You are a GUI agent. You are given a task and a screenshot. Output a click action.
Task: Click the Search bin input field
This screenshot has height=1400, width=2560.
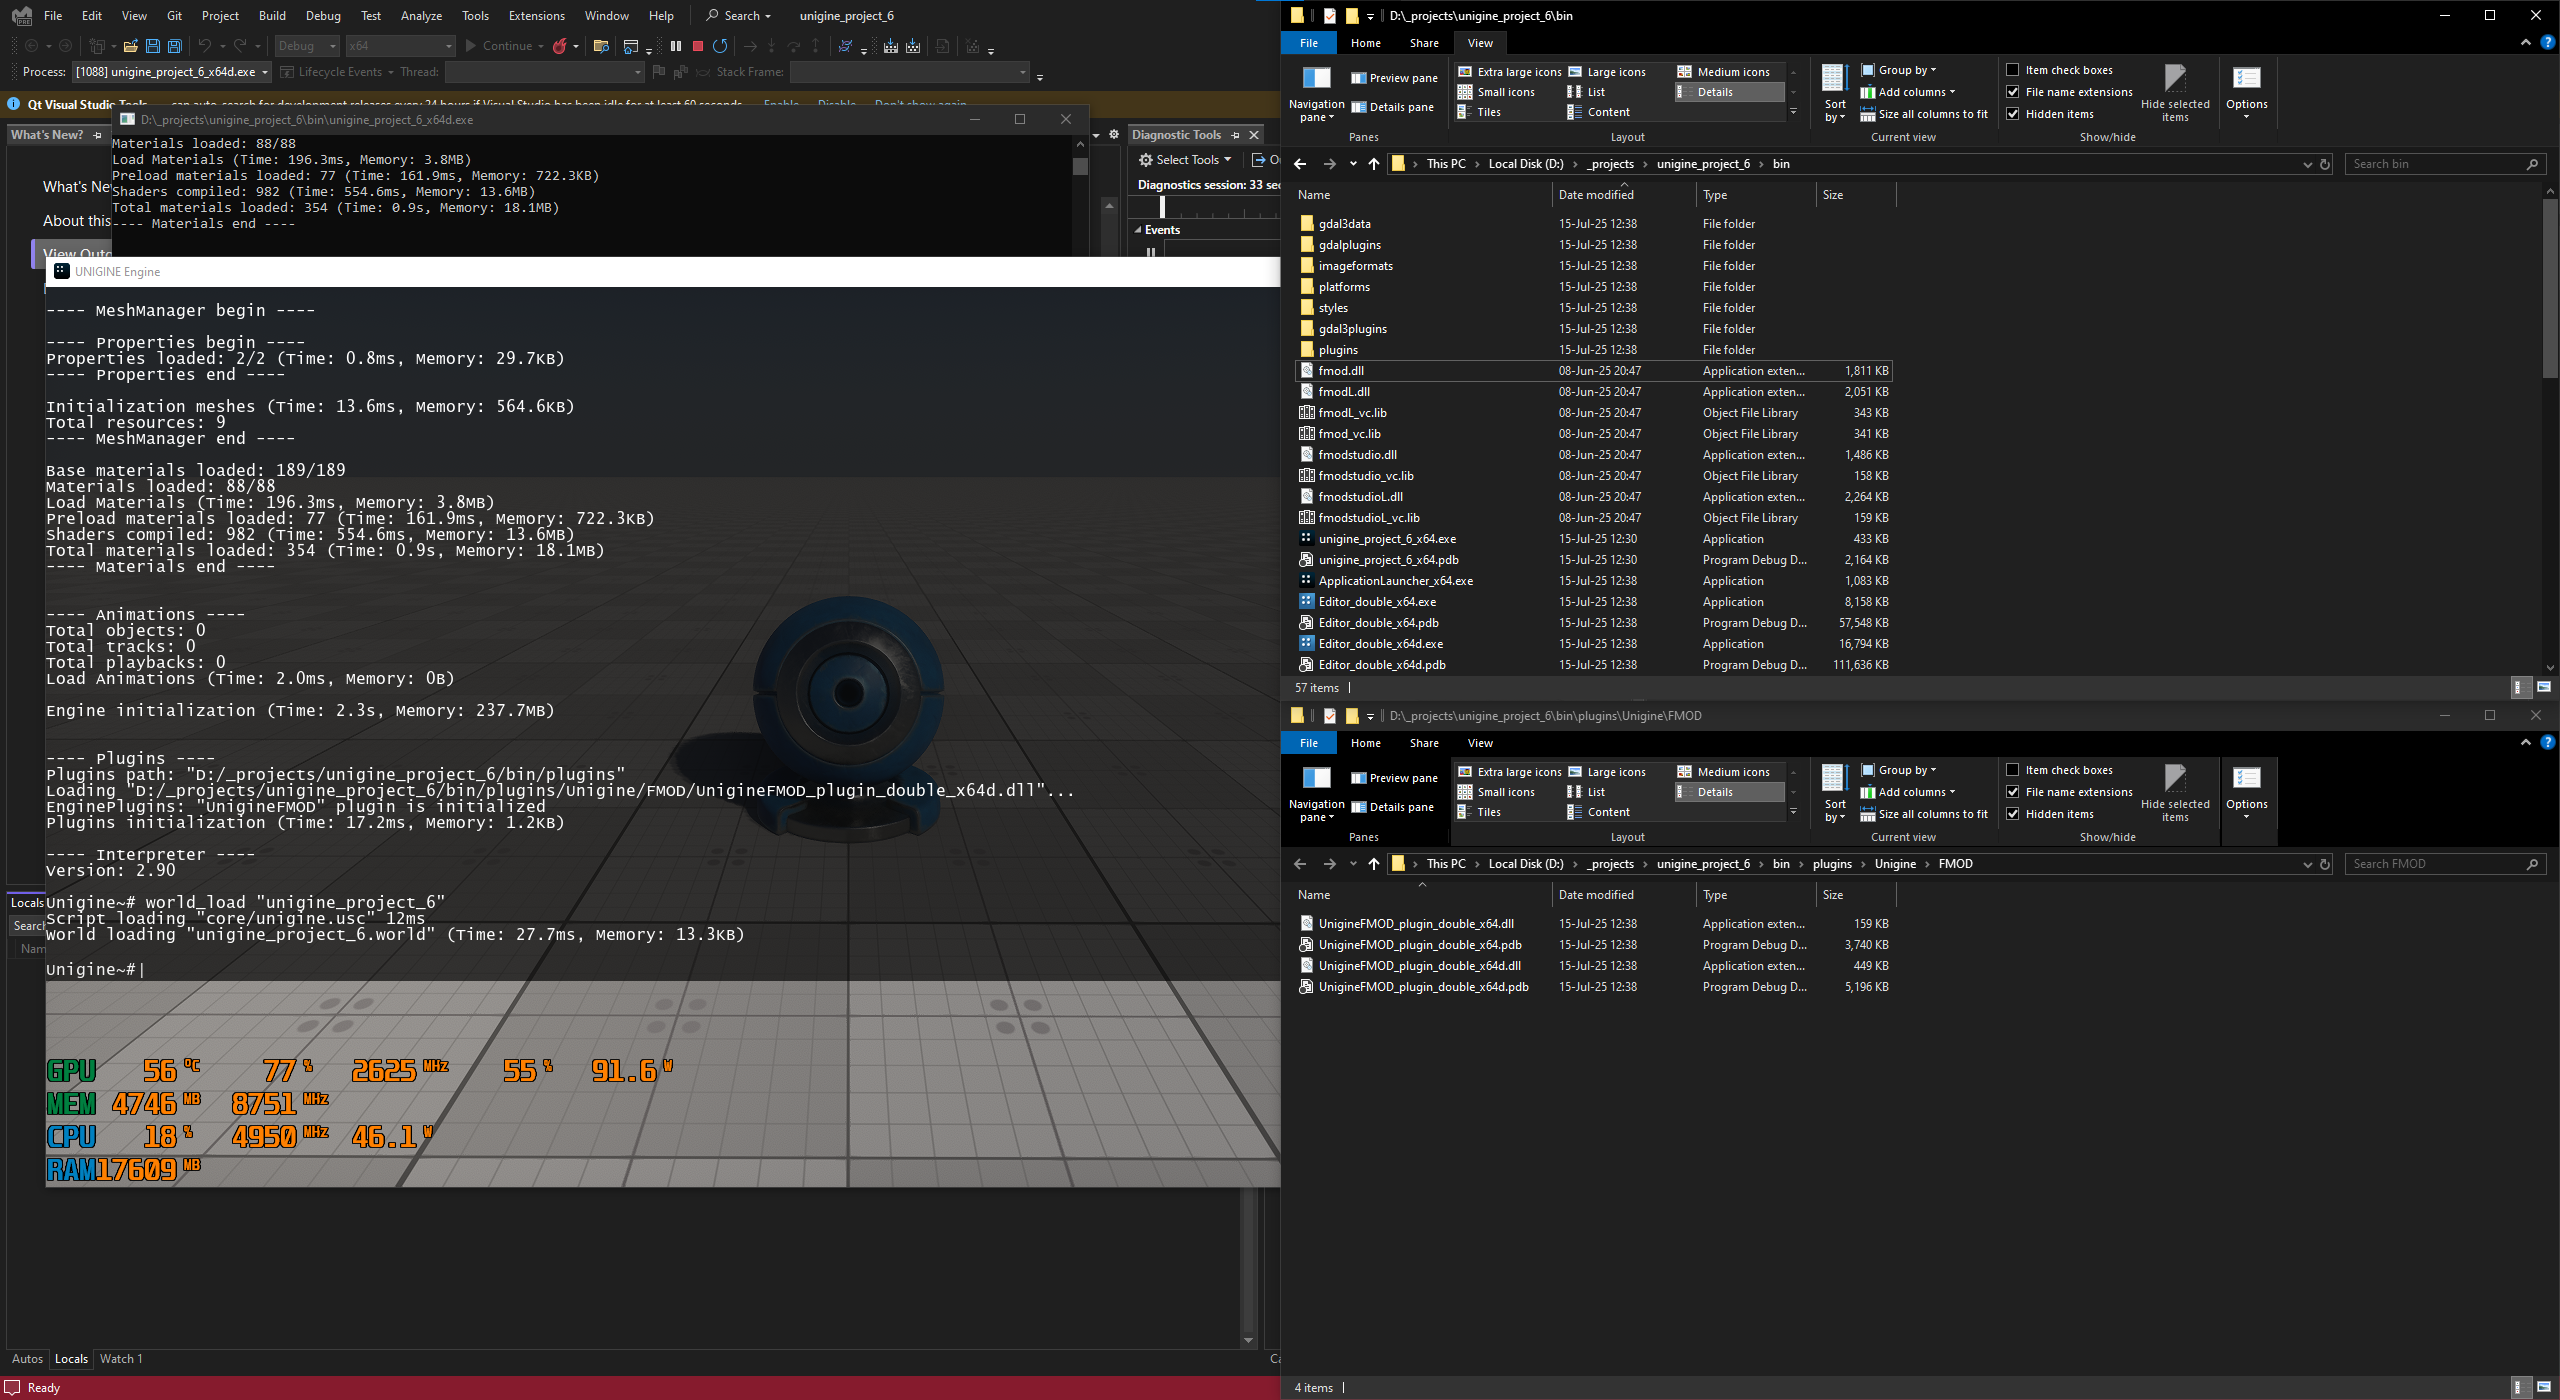point(2432,164)
